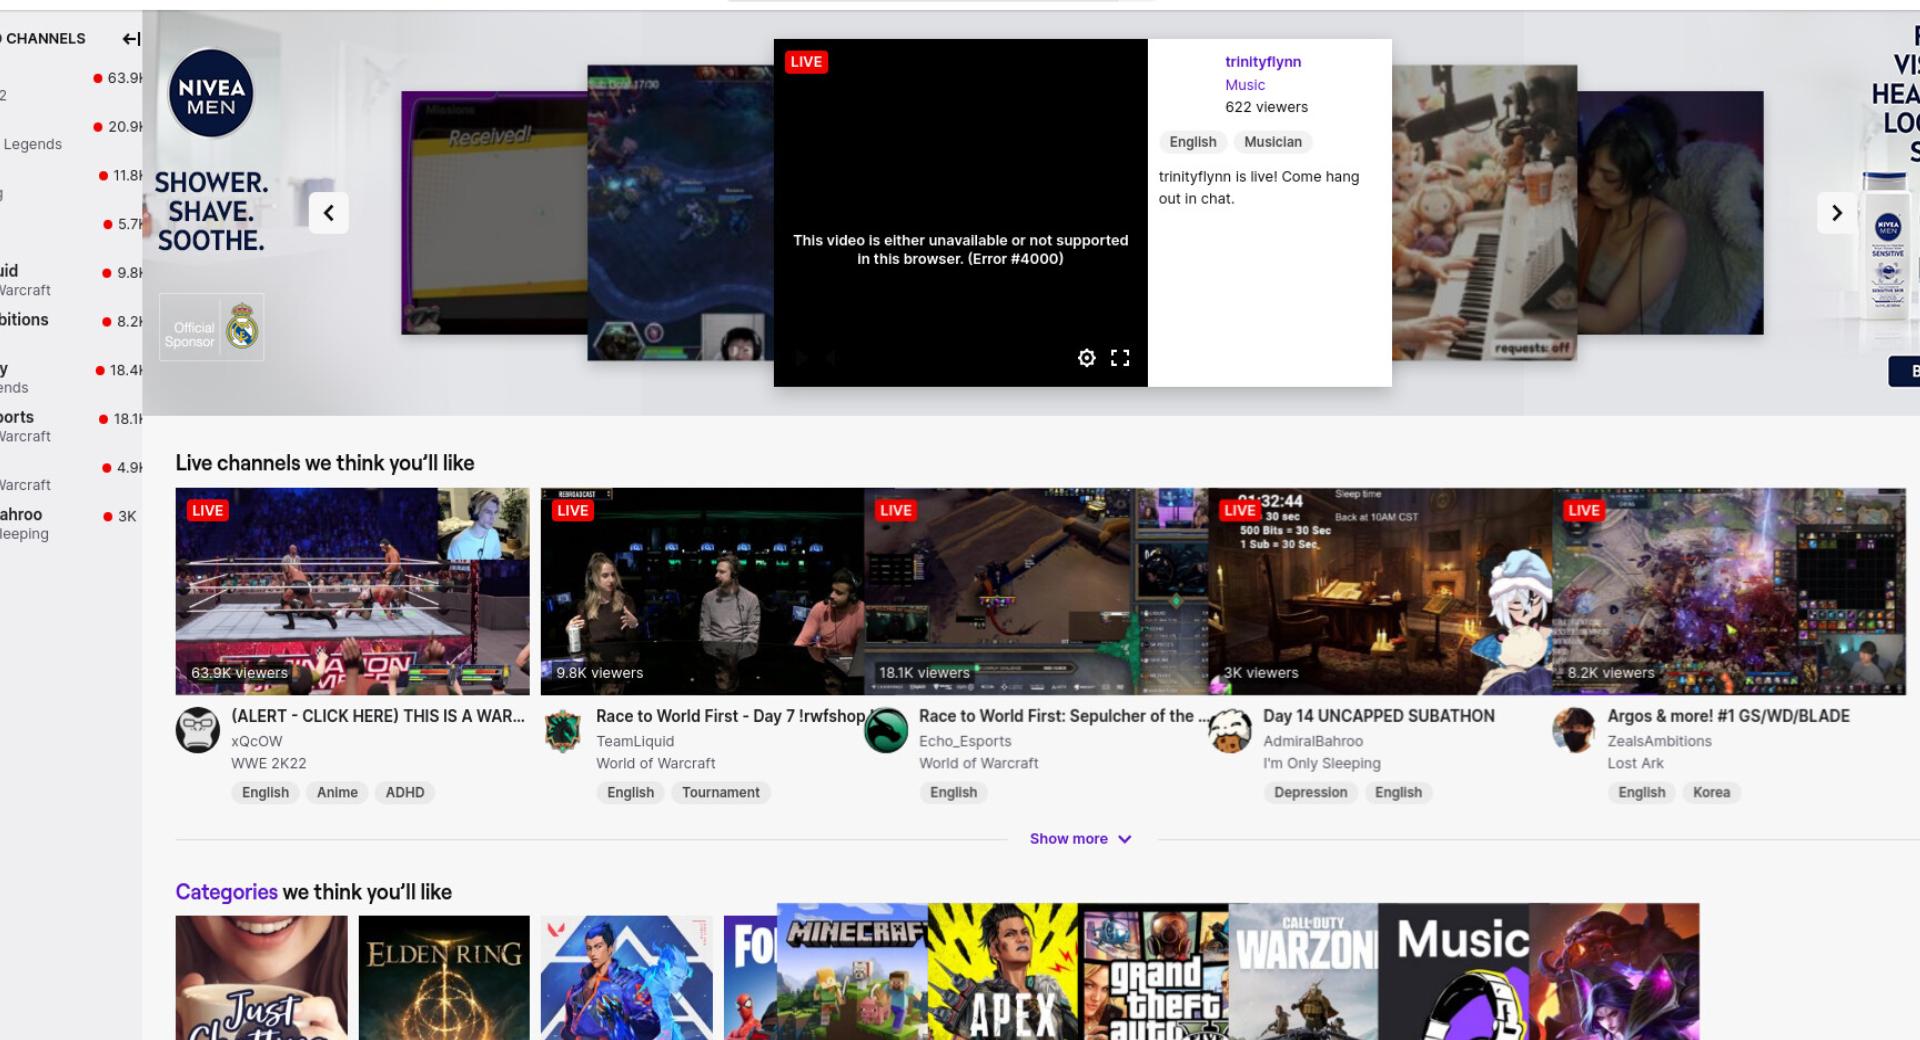
Task: Select Musician tag on featured stream
Action: (x=1273, y=142)
